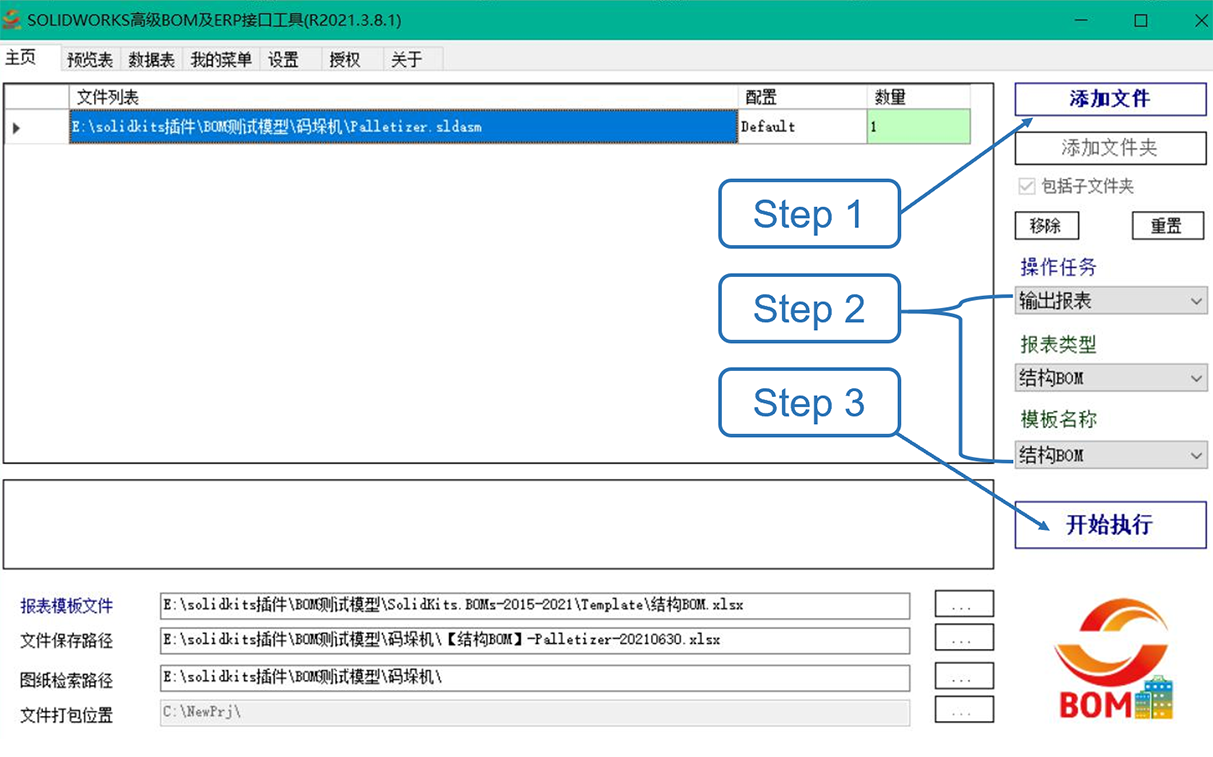Click the 添加文件 button
Viewport: 1213px width, 757px height.
1110,99
